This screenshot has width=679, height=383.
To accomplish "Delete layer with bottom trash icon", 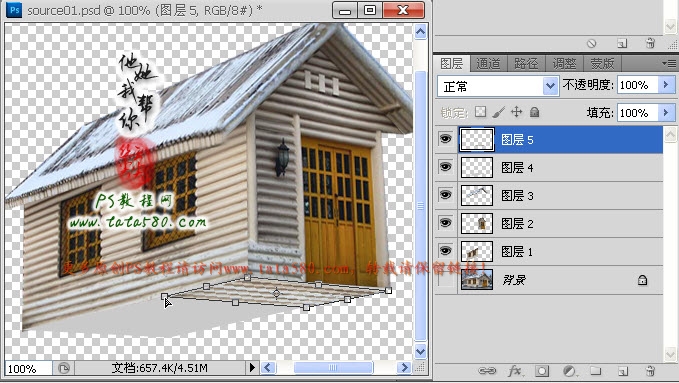I will (x=650, y=371).
